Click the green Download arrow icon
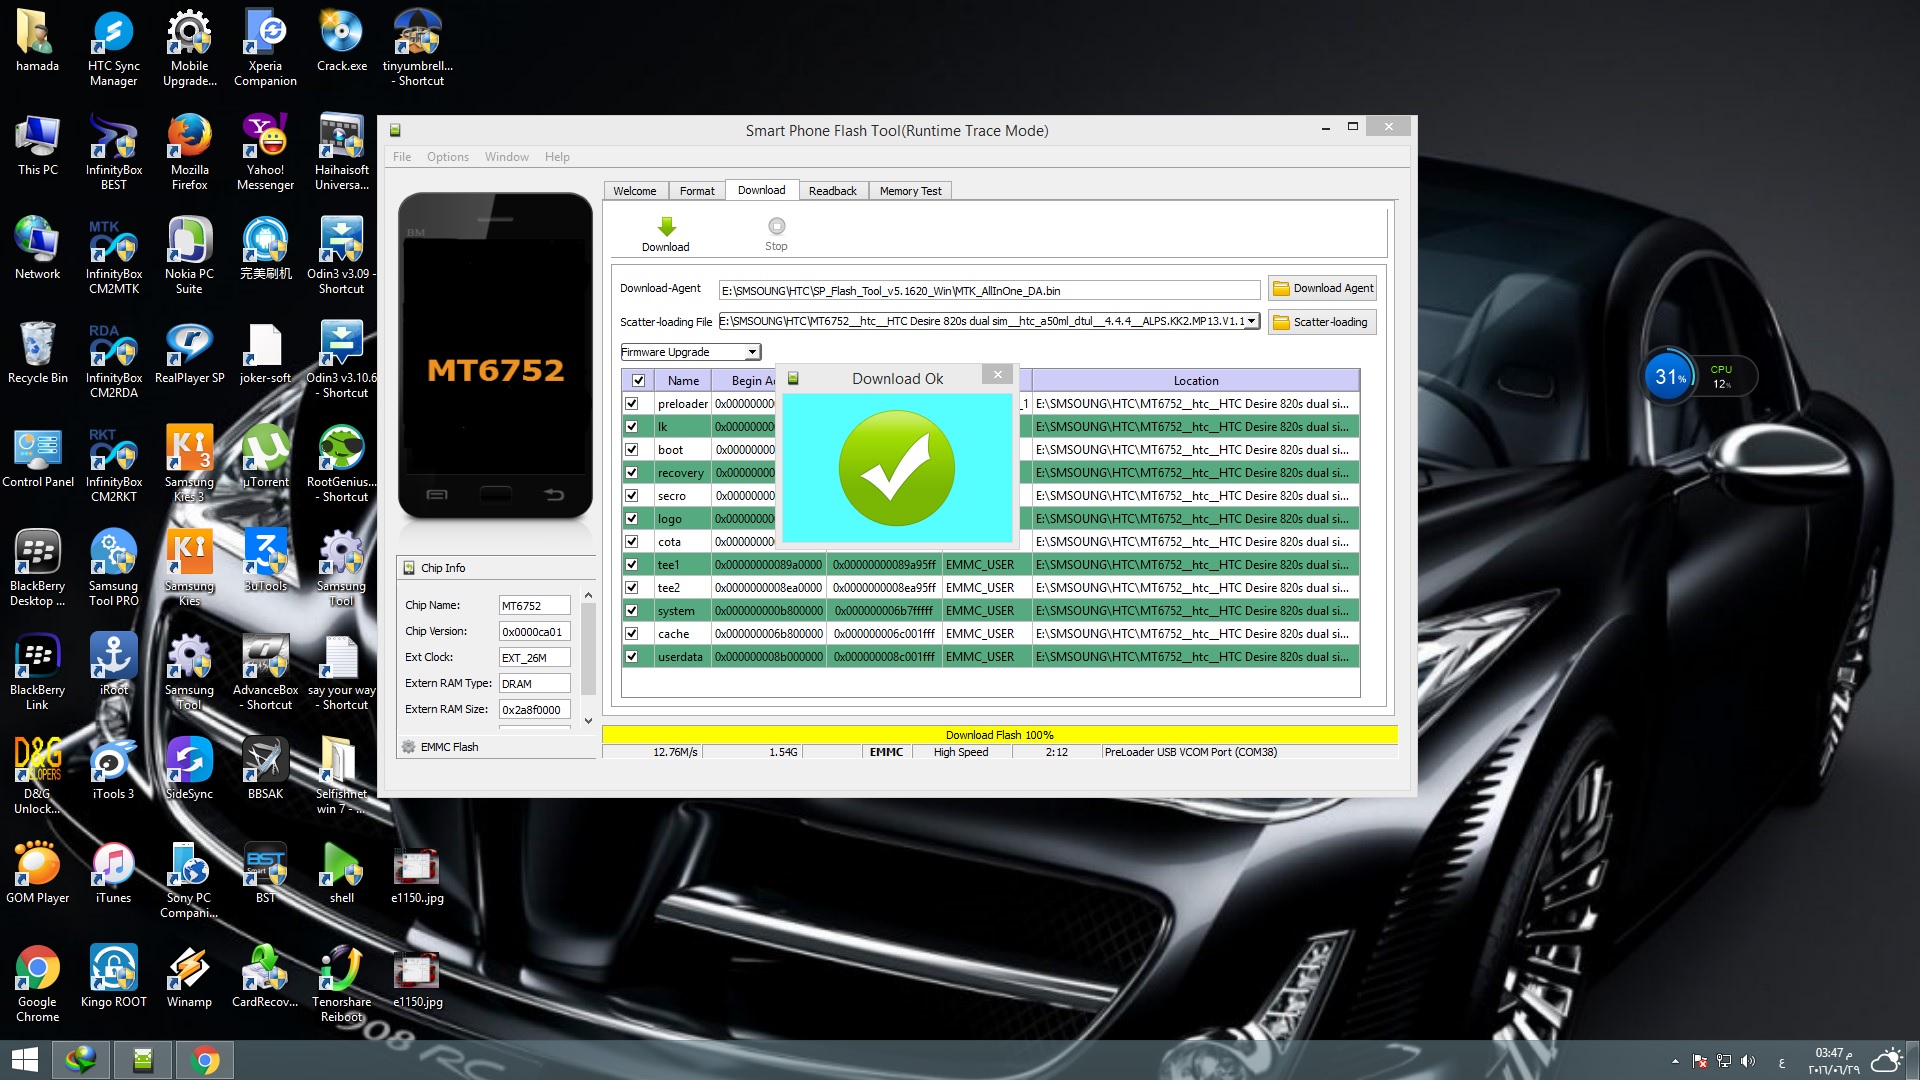Viewport: 1920px width, 1080px height. (666, 227)
